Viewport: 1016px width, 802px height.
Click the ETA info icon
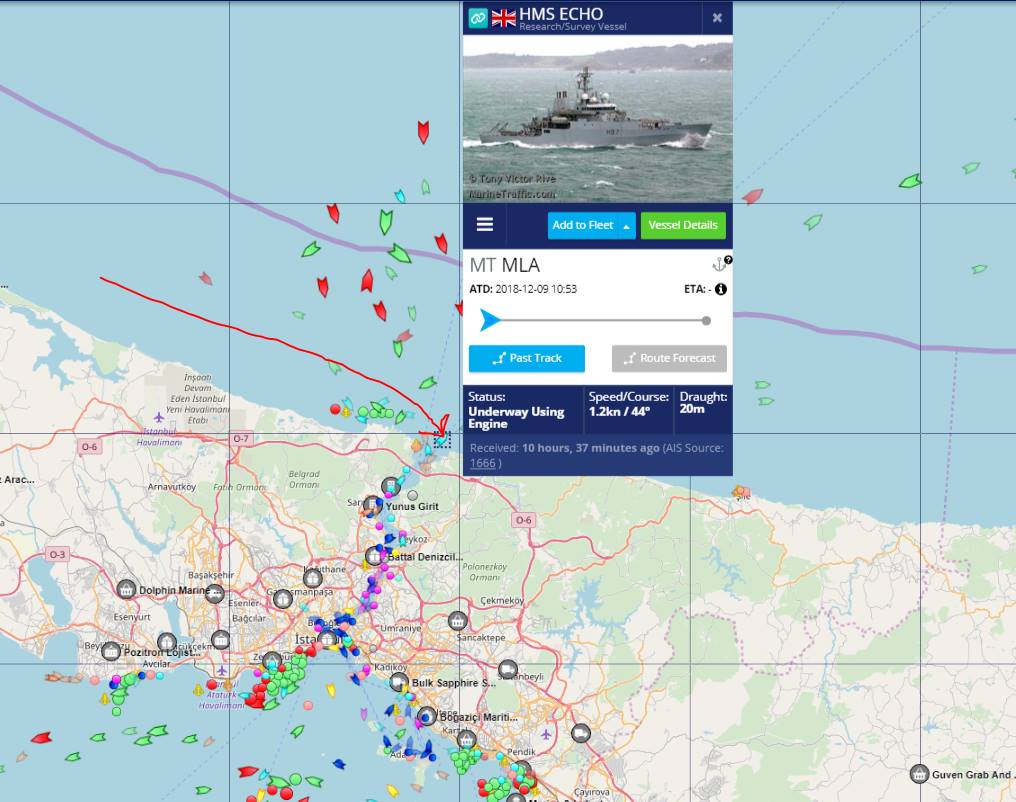pyautogui.click(x=721, y=289)
